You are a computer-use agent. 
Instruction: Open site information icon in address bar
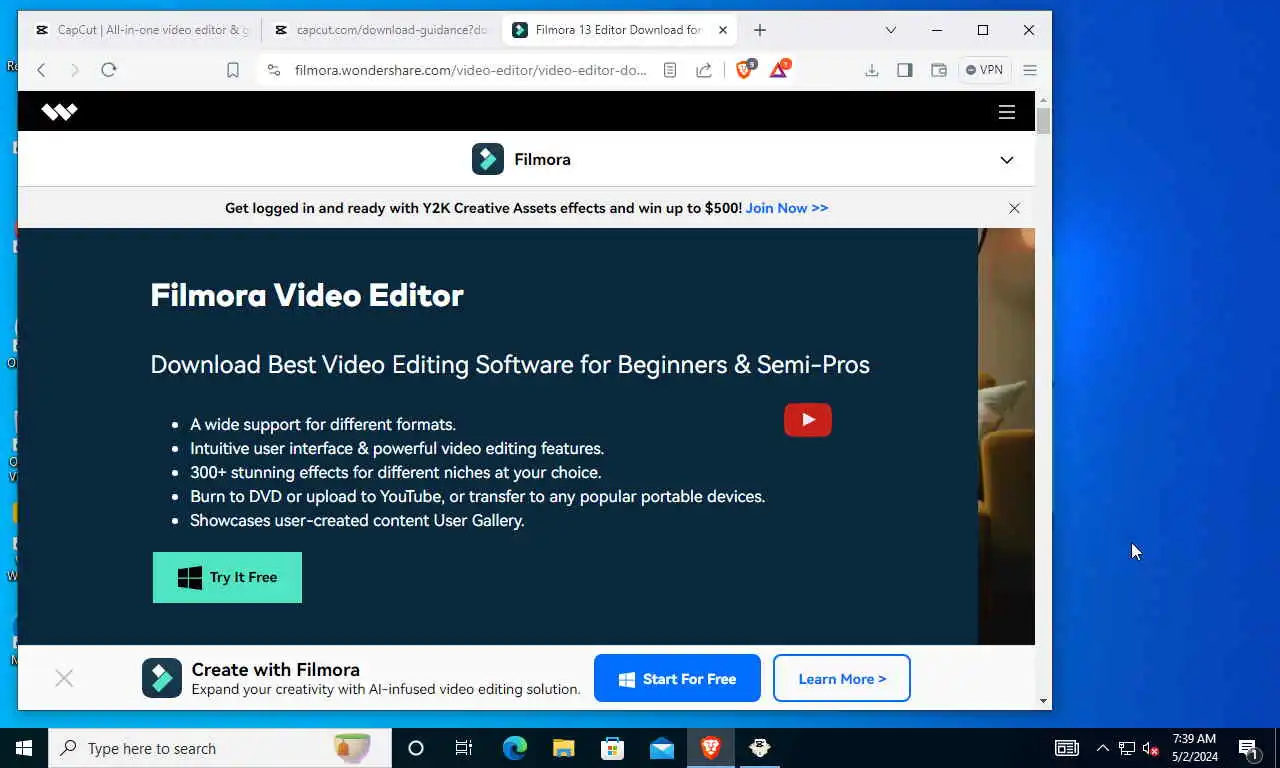point(273,70)
